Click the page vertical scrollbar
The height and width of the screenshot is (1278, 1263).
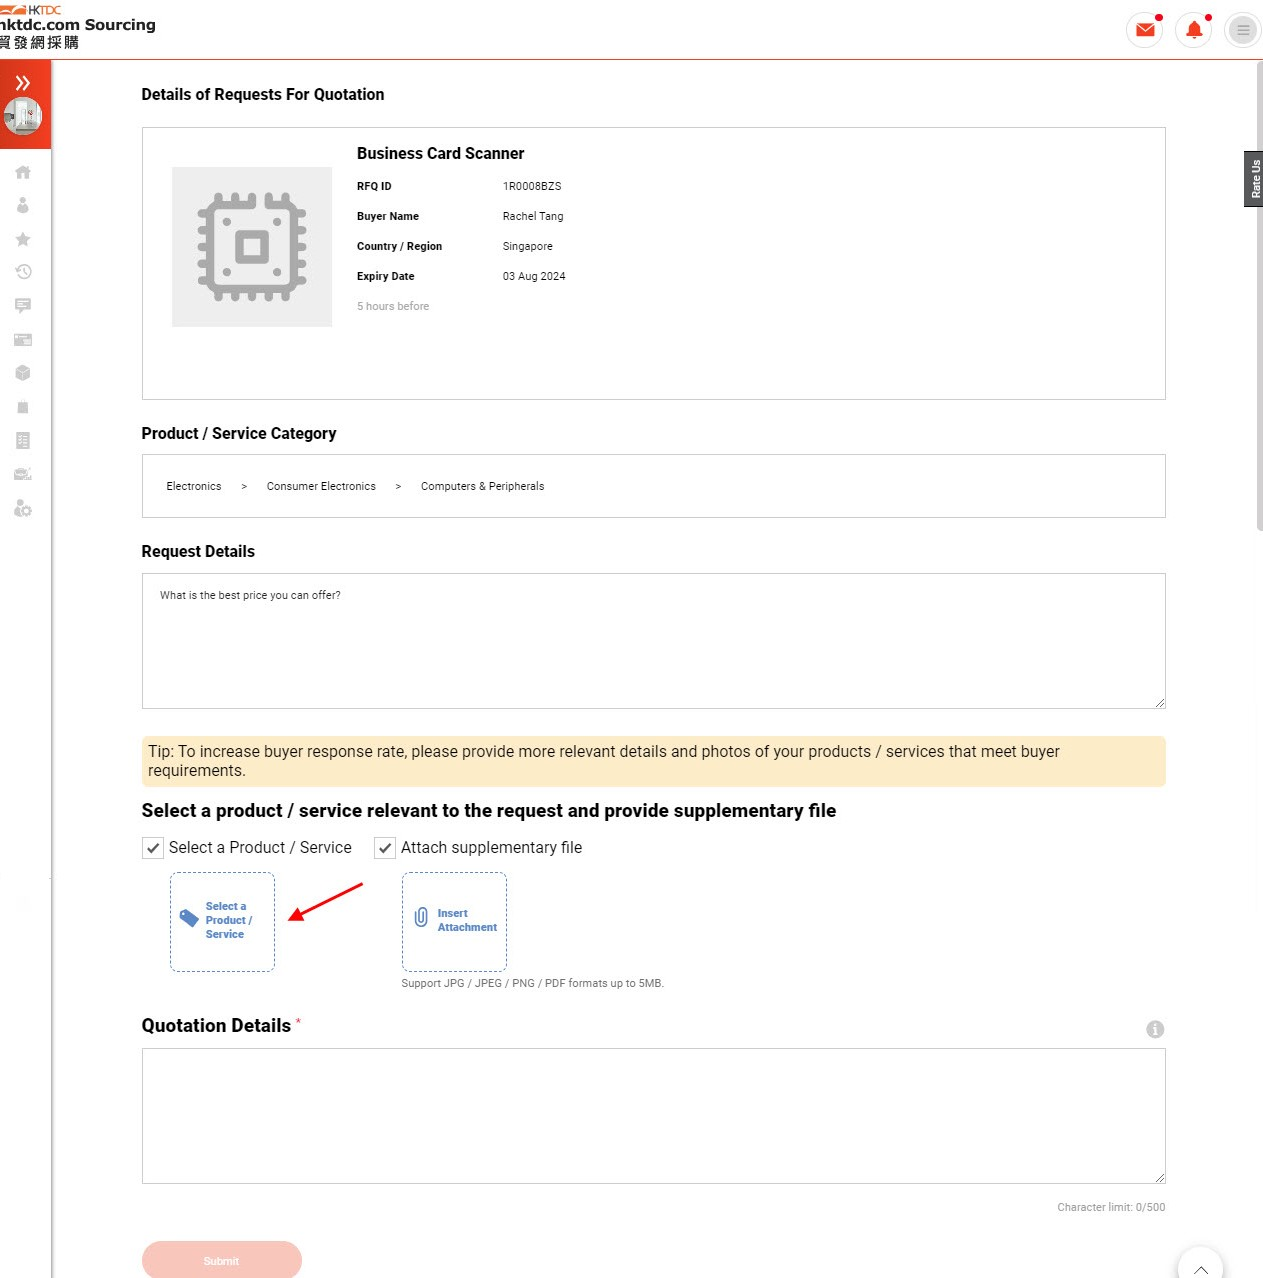coord(1259,295)
